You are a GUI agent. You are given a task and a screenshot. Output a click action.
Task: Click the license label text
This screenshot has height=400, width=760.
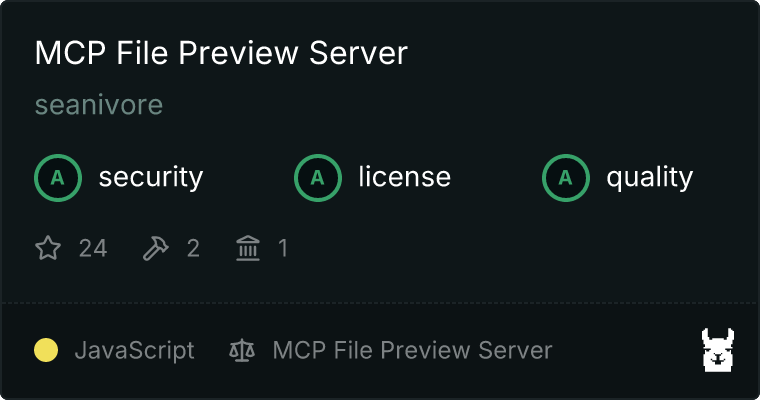405,177
